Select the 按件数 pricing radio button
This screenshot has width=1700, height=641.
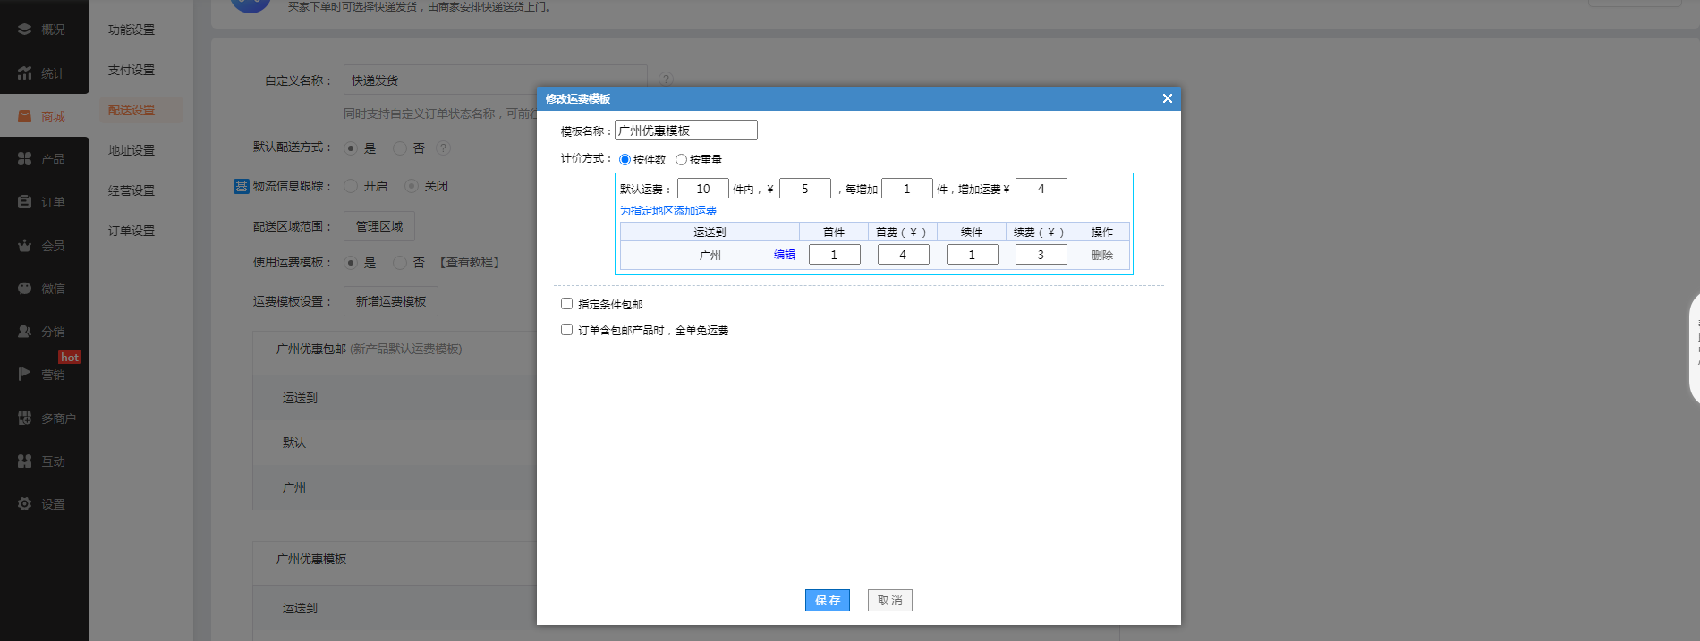coord(625,160)
